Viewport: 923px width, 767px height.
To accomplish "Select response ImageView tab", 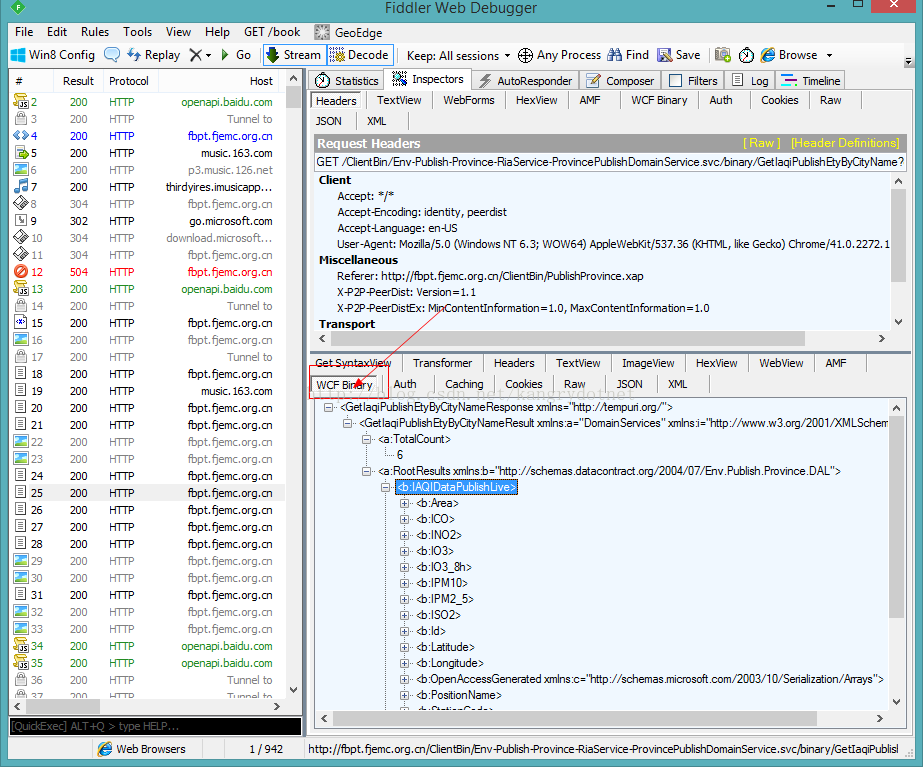I will click(648, 363).
